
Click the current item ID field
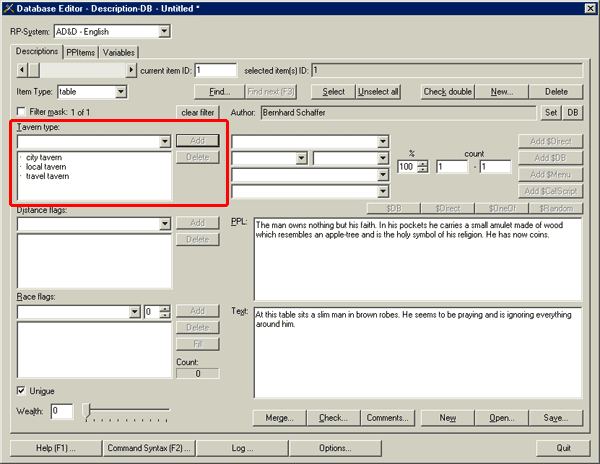pyautogui.click(x=216, y=70)
